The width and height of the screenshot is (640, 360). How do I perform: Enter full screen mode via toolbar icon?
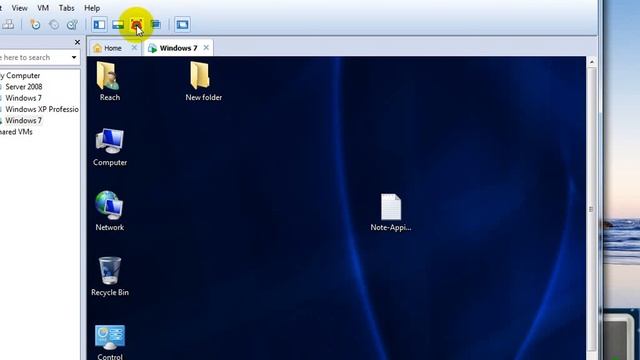pos(136,24)
